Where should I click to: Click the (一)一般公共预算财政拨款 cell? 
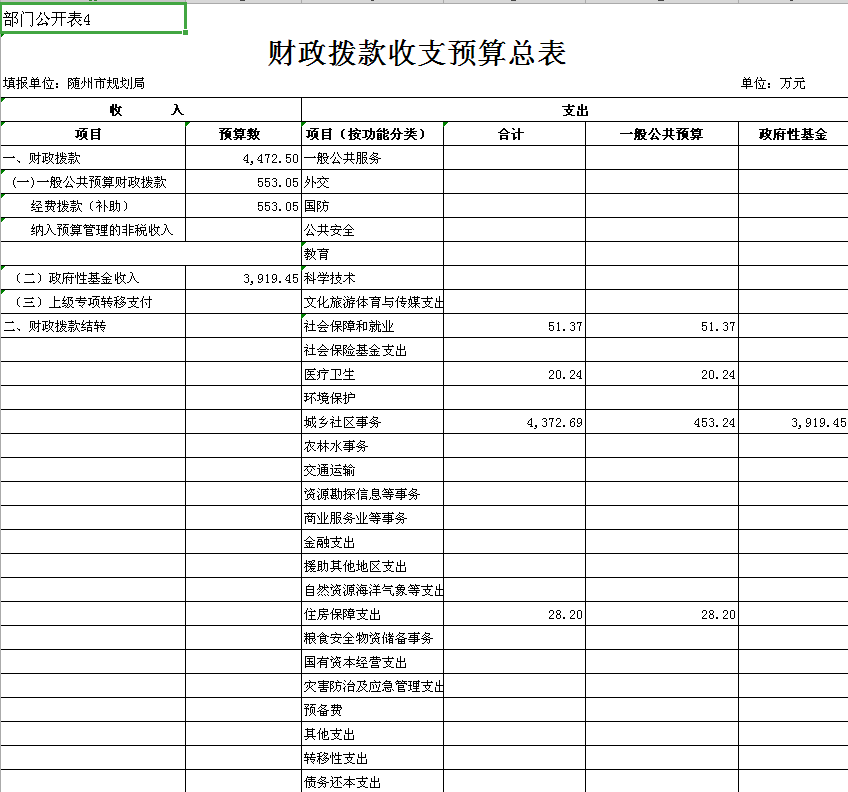tap(93, 182)
